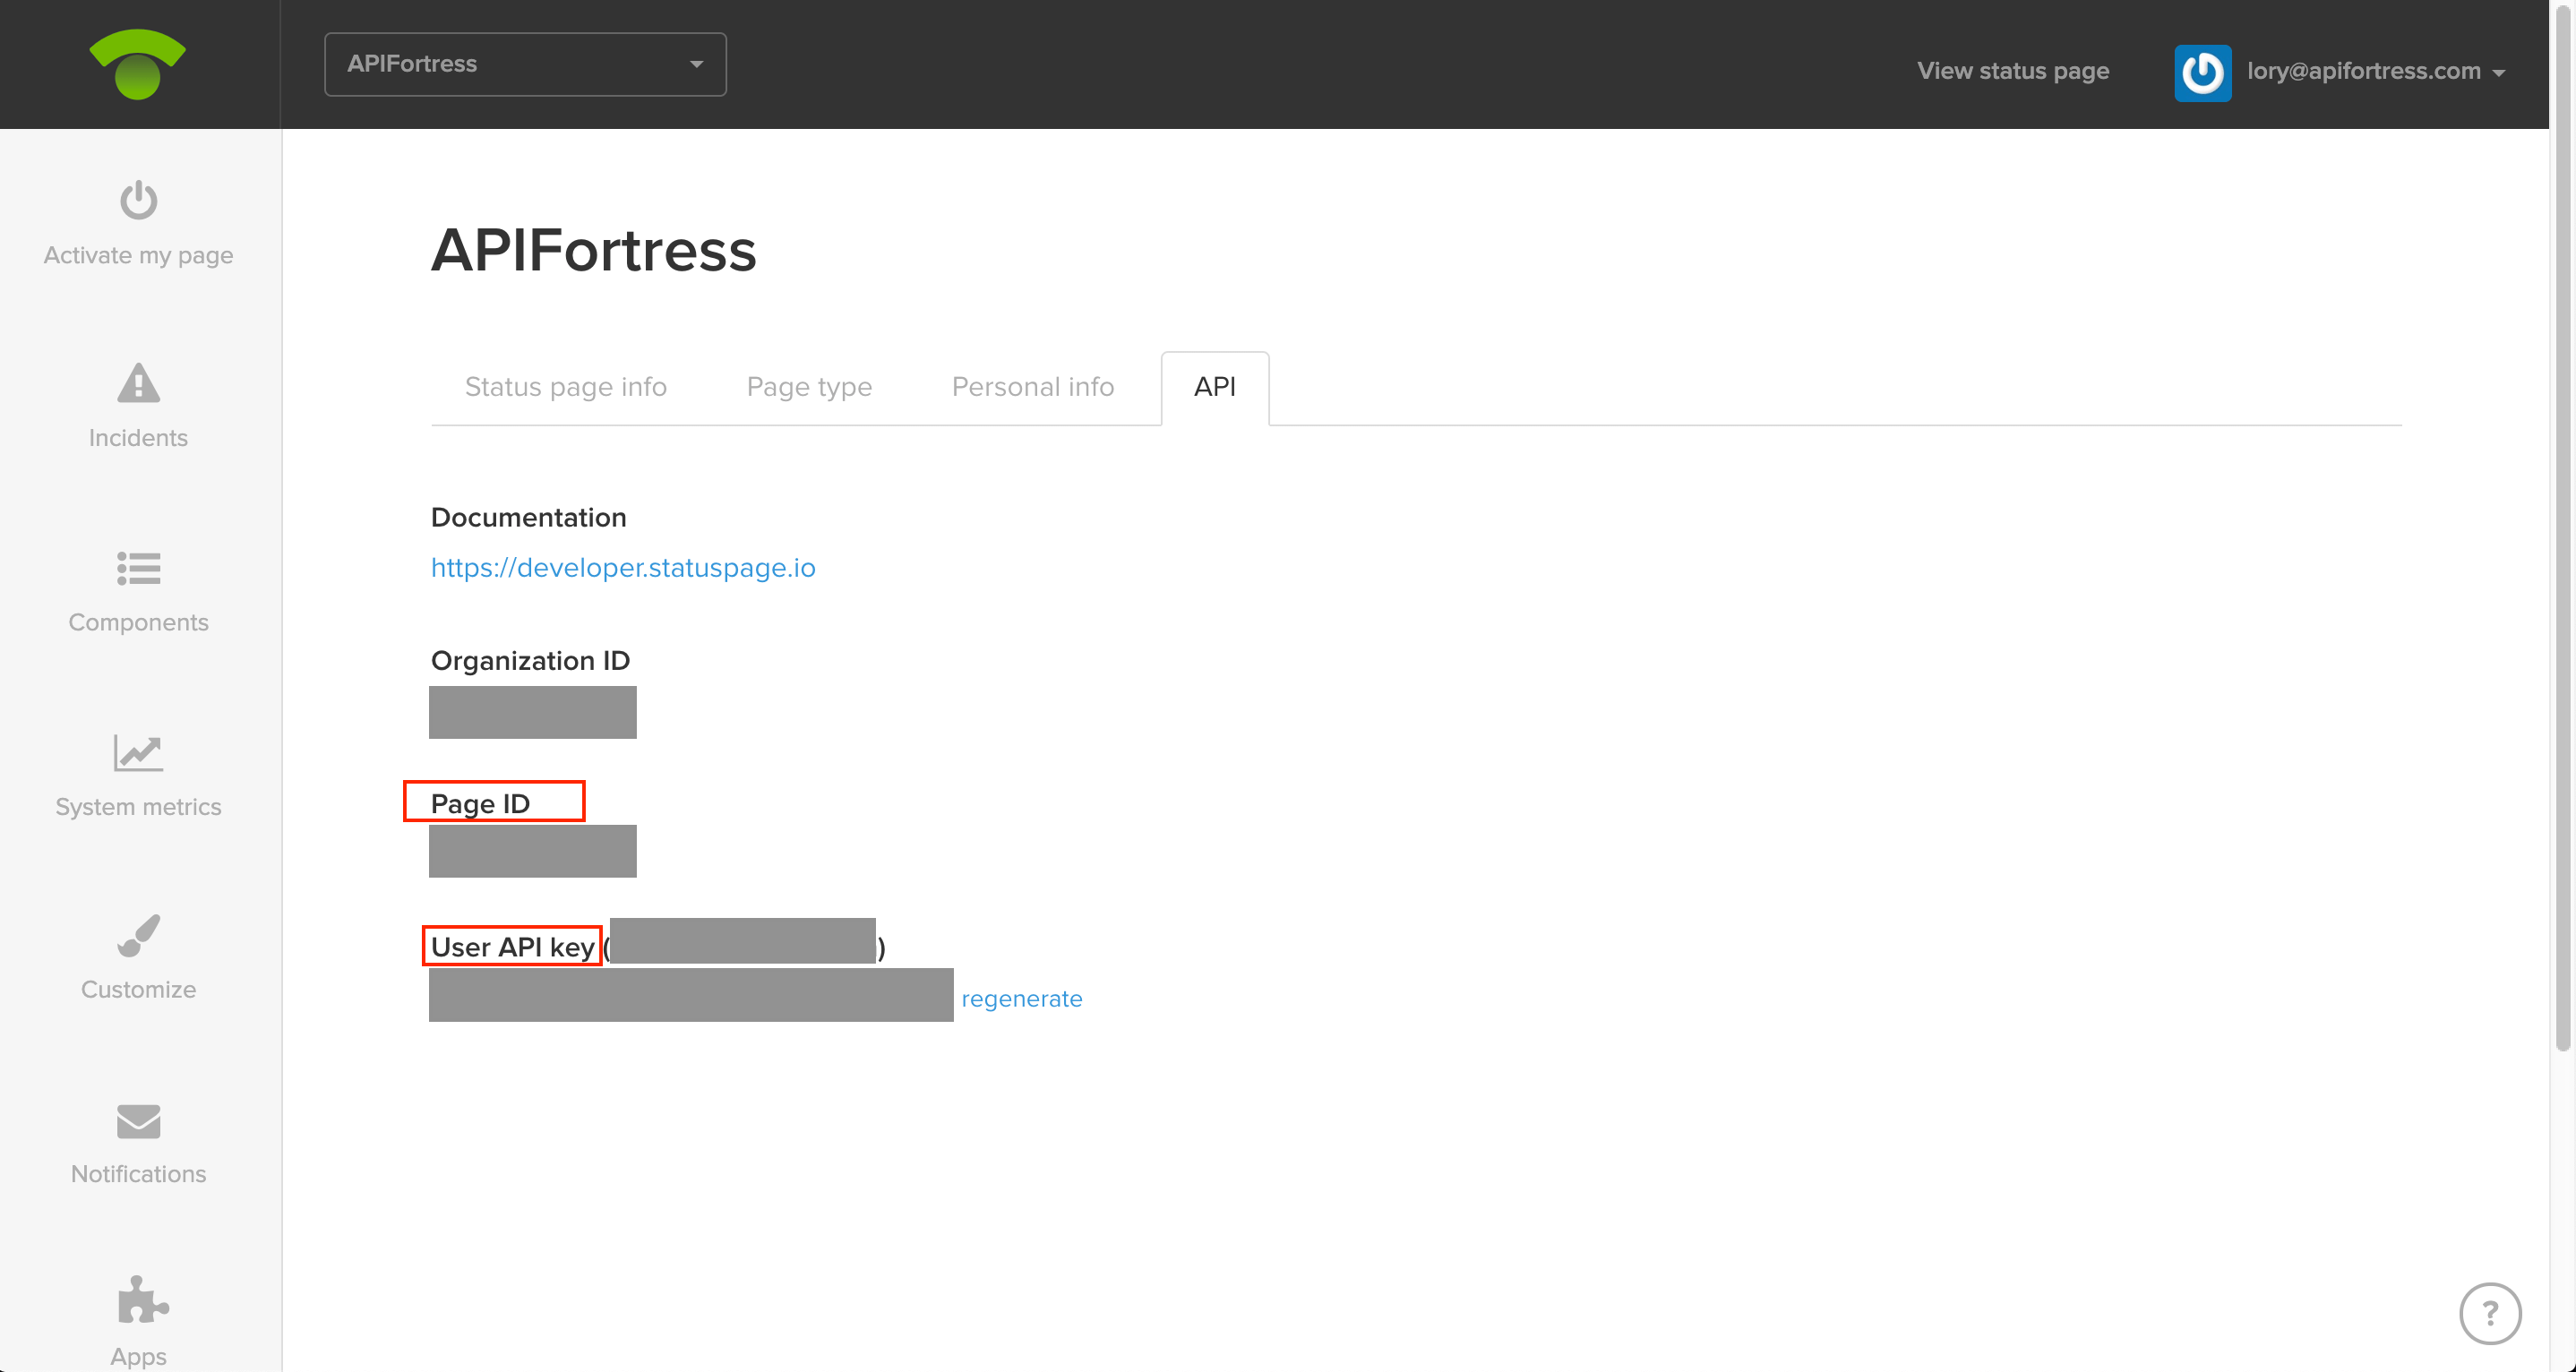This screenshot has width=2576, height=1372.
Task: Select the Incidents icon in sidebar
Action: pyautogui.click(x=138, y=384)
